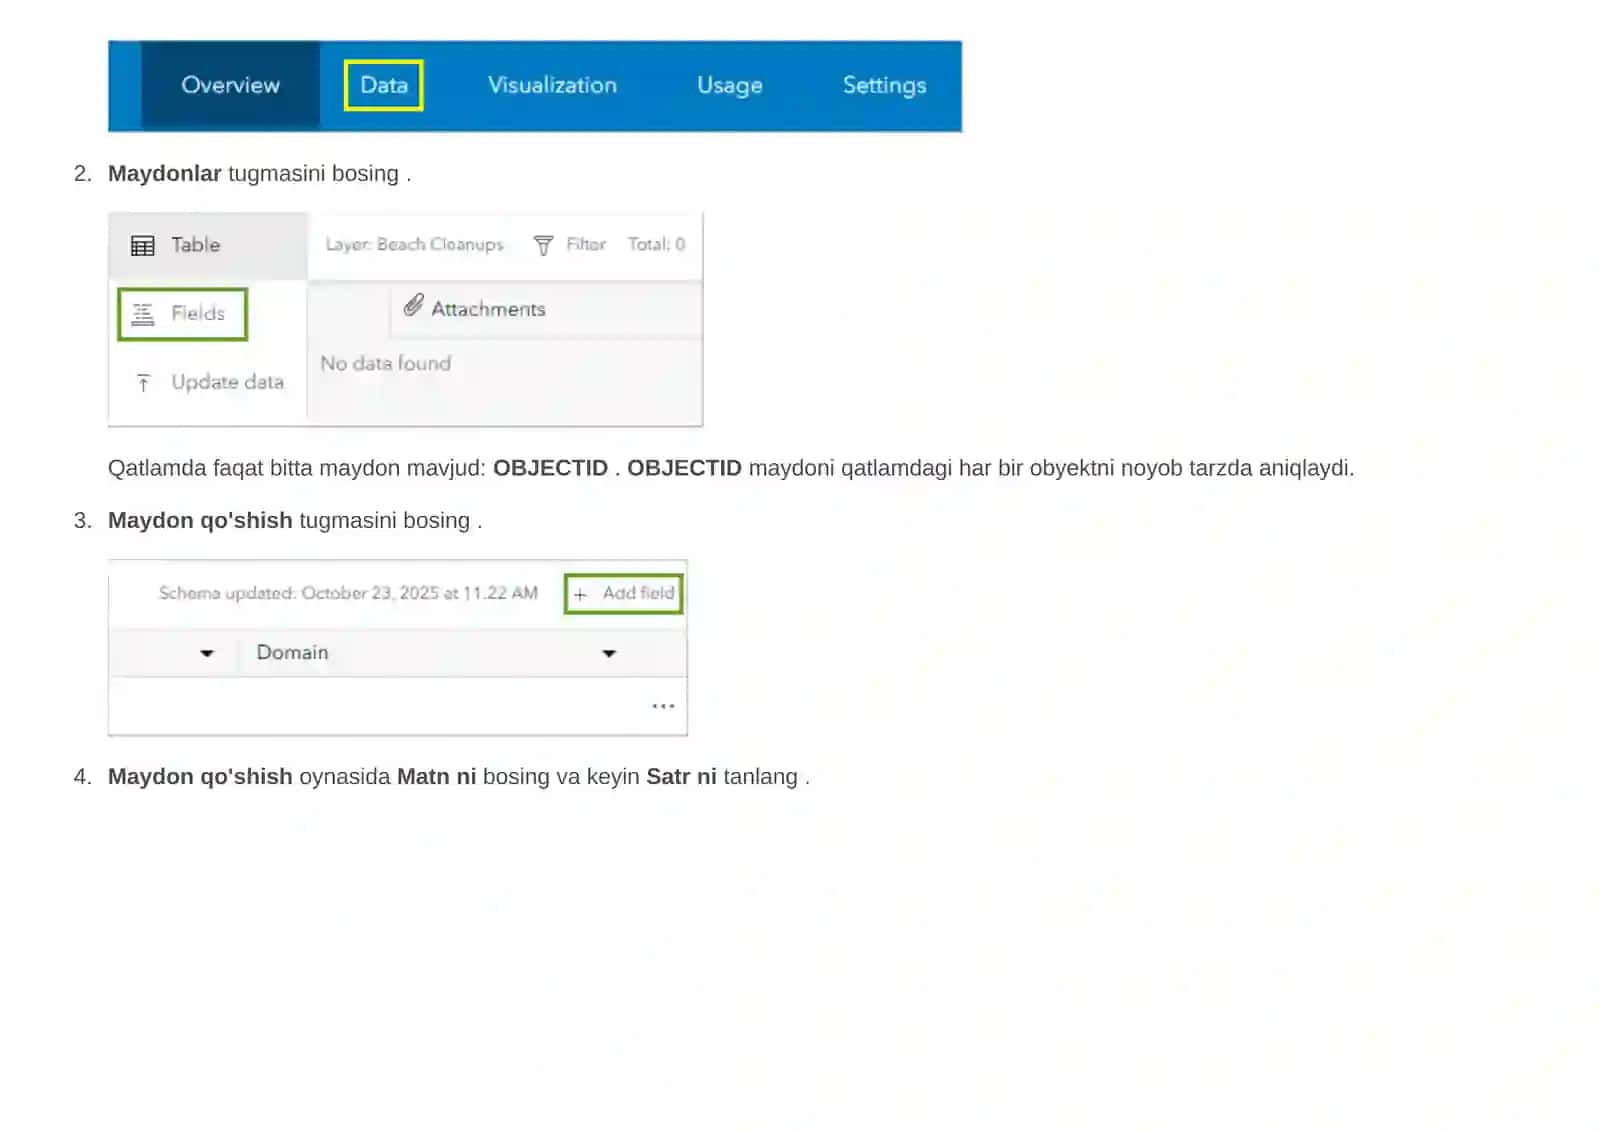
Task: Click the Attachments paperclip icon
Action: coord(413,306)
